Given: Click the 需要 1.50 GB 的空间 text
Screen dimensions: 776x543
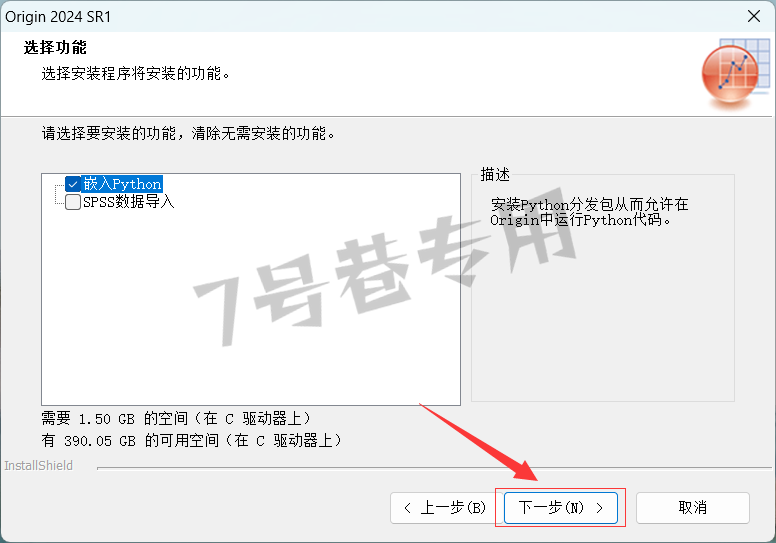Looking at the screenshot, I should 176,419.
